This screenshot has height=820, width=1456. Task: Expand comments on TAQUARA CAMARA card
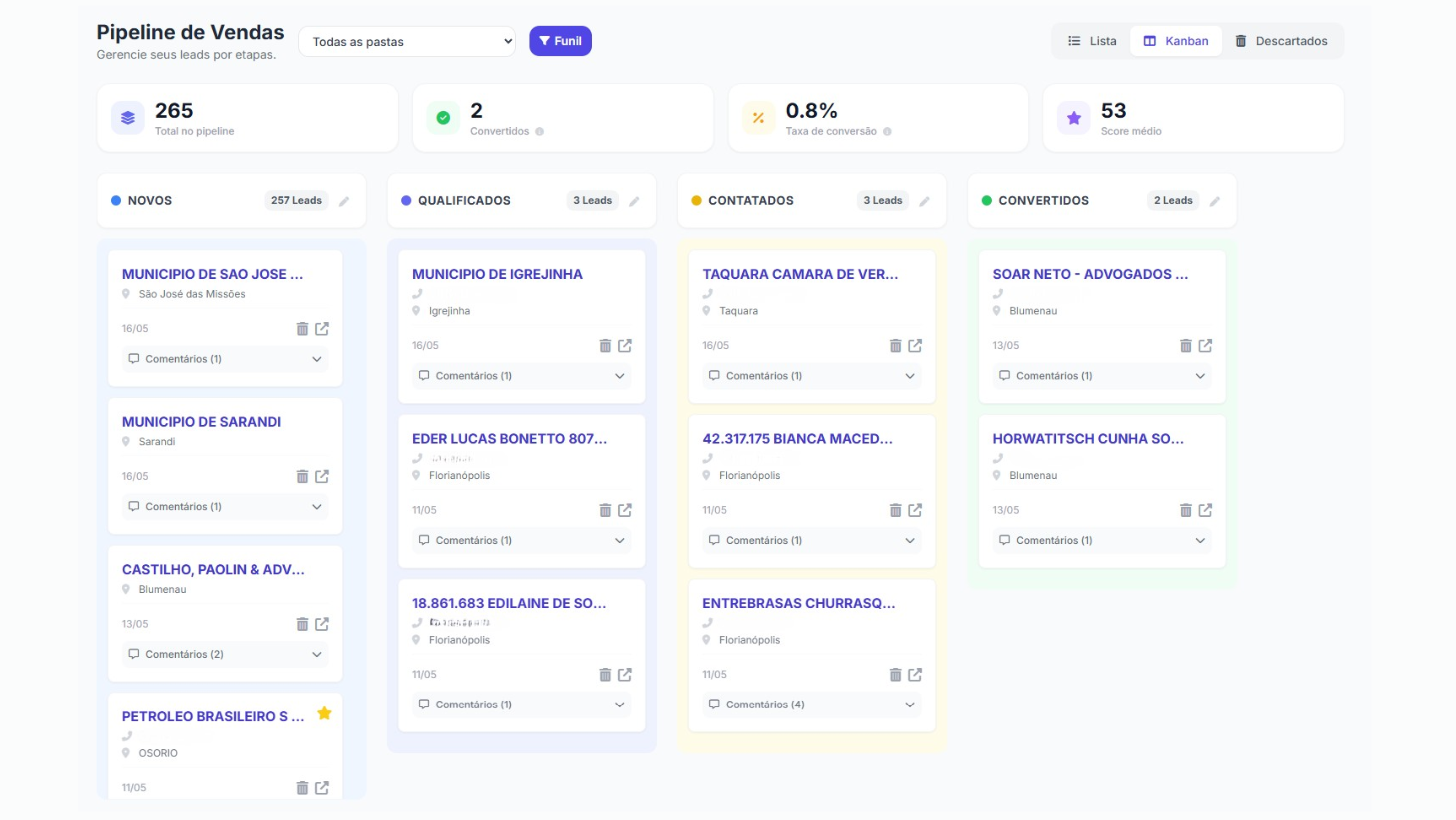pos(812,376)
